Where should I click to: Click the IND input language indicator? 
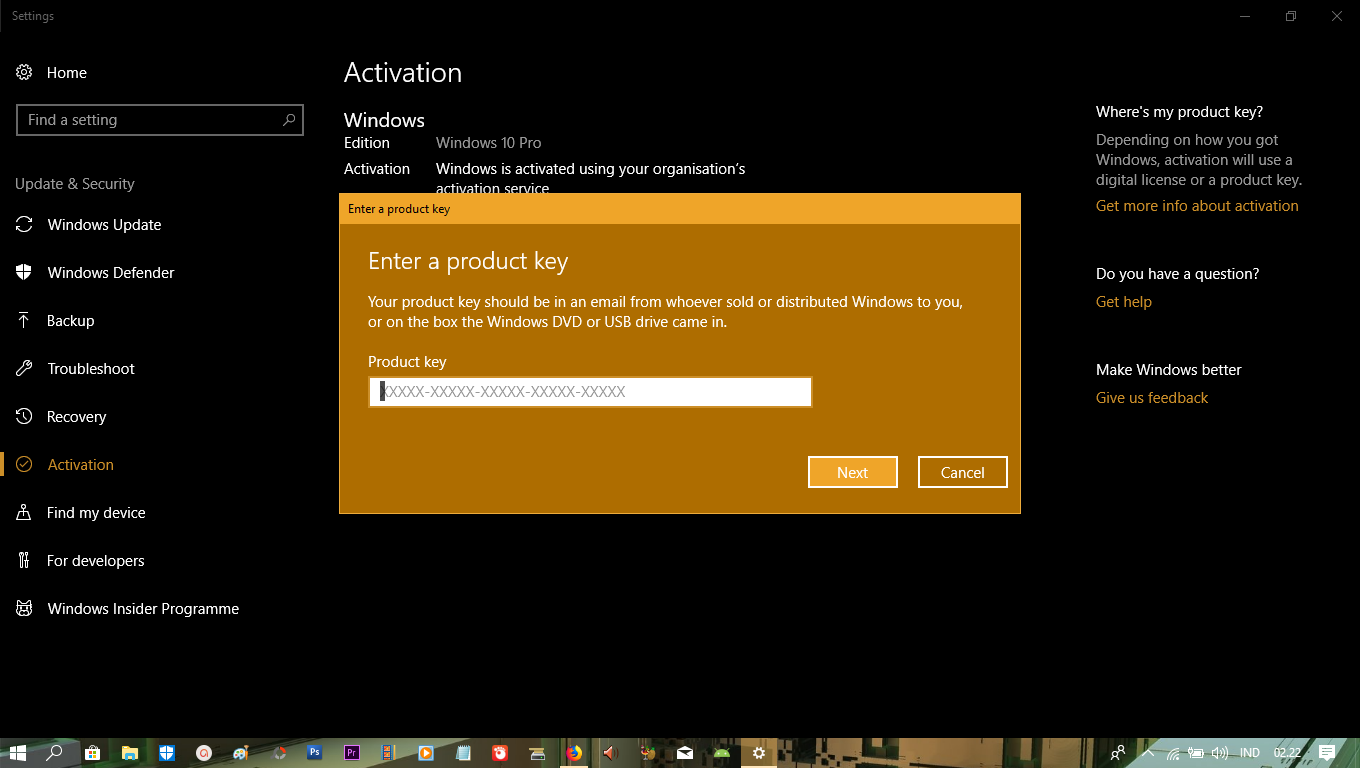1250,753
